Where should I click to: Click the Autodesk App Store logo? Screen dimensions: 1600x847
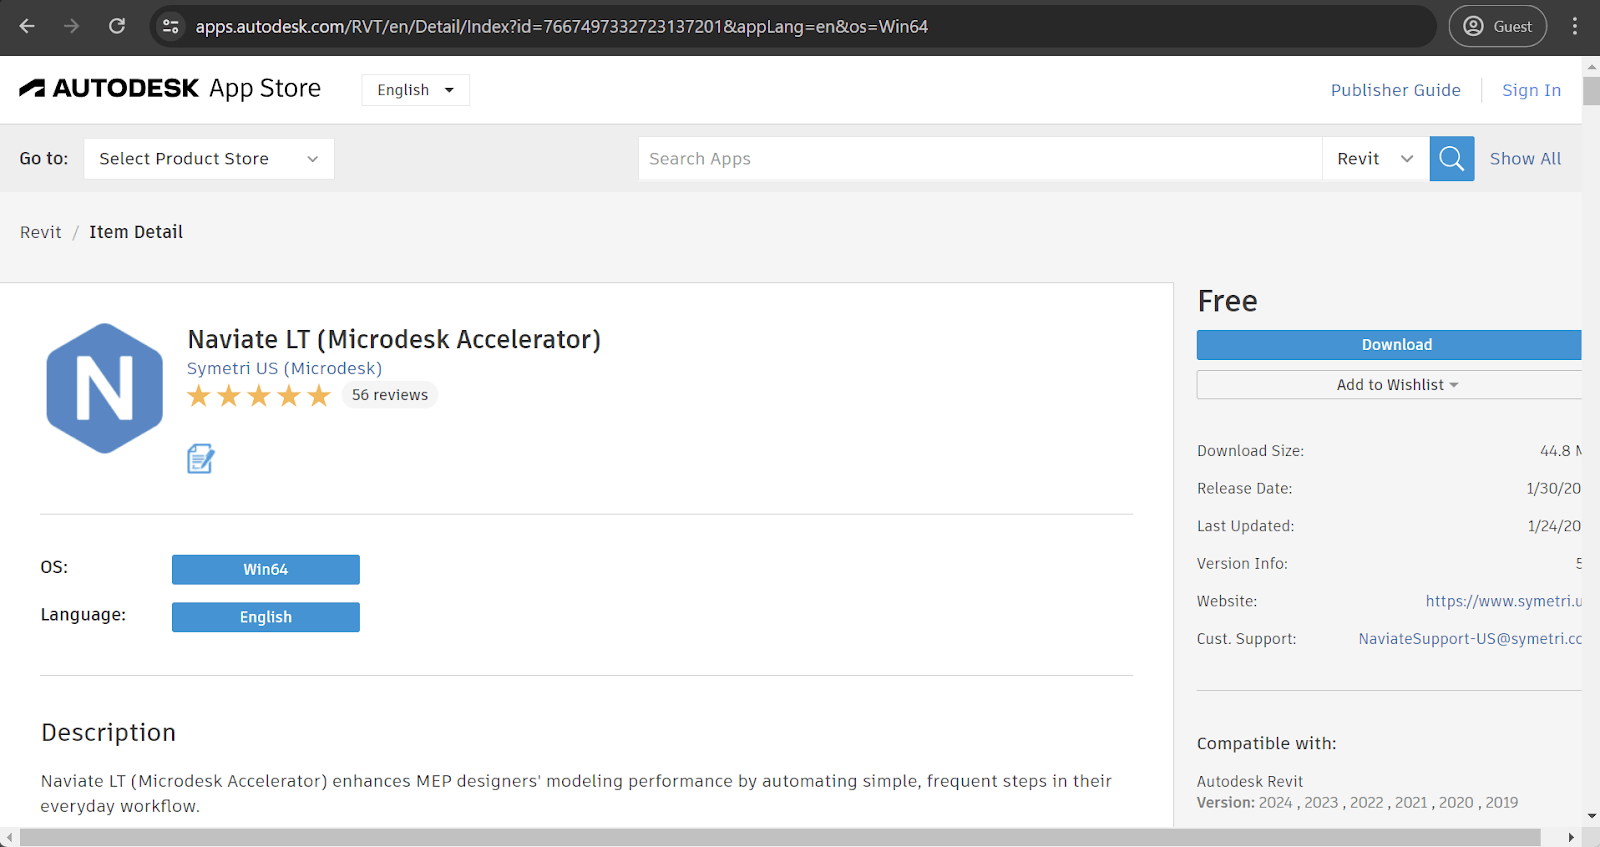[170, 89]
